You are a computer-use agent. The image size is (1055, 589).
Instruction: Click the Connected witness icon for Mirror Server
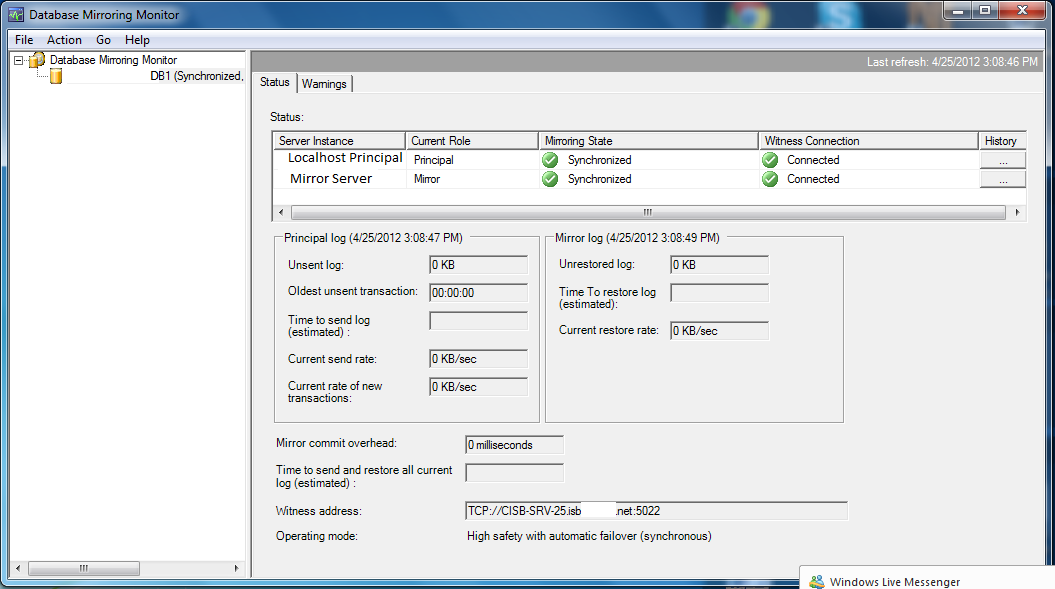click(x=769, y=179)
